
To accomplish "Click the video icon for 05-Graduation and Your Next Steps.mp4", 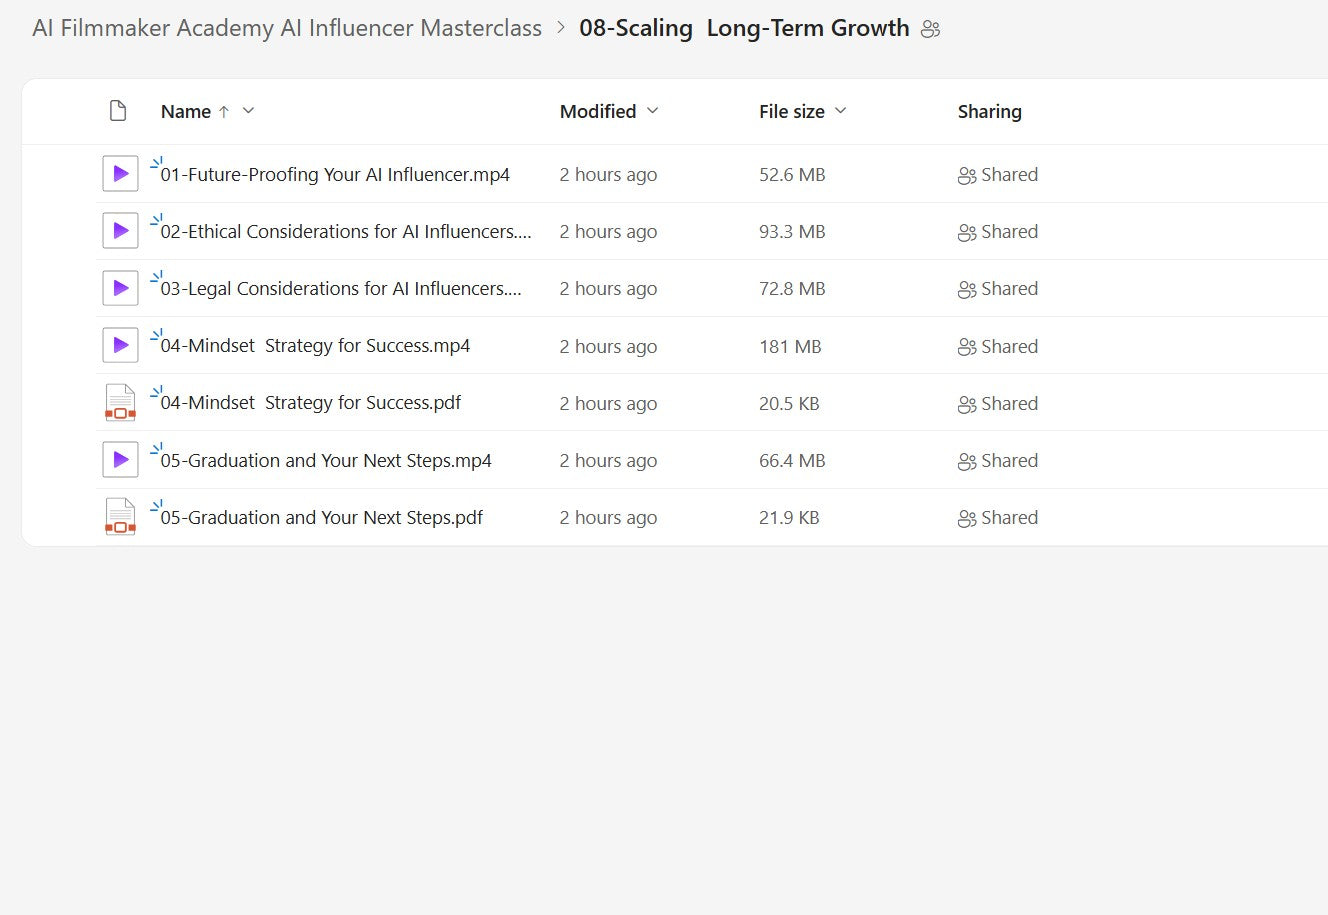I will pos(120,460).
